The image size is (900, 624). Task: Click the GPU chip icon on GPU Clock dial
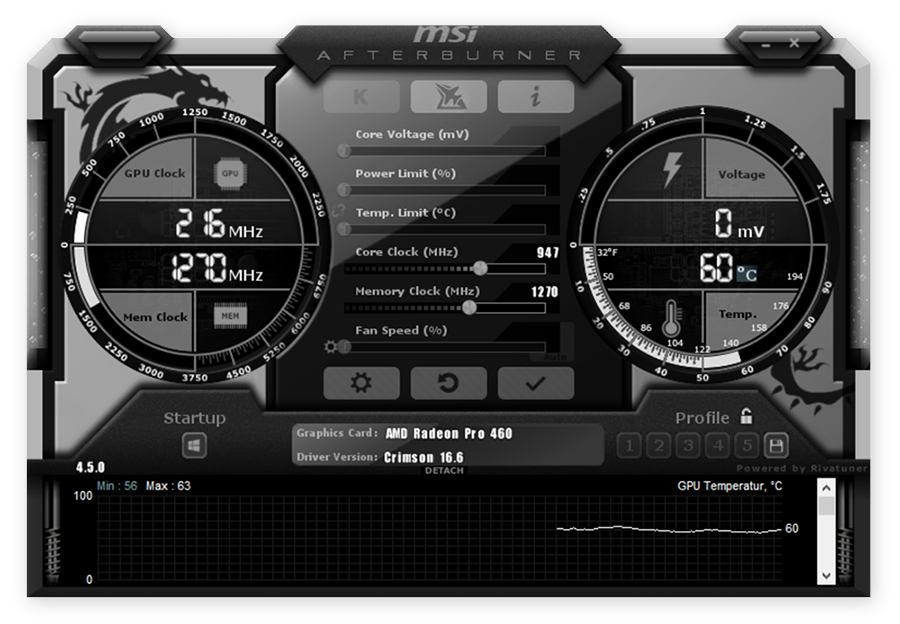[x=229, y=172]
